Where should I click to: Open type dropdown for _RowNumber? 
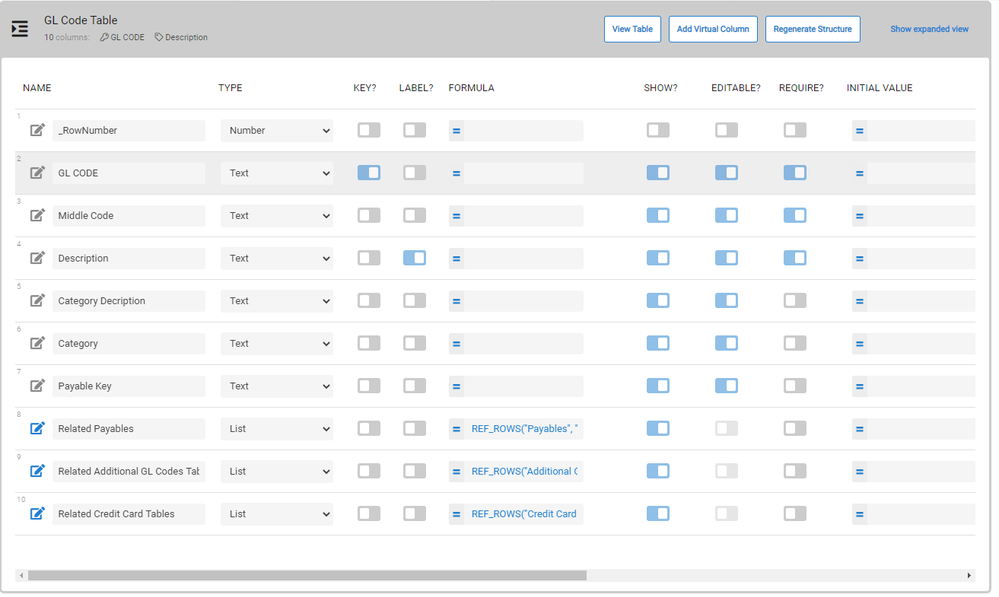(277, 131)
